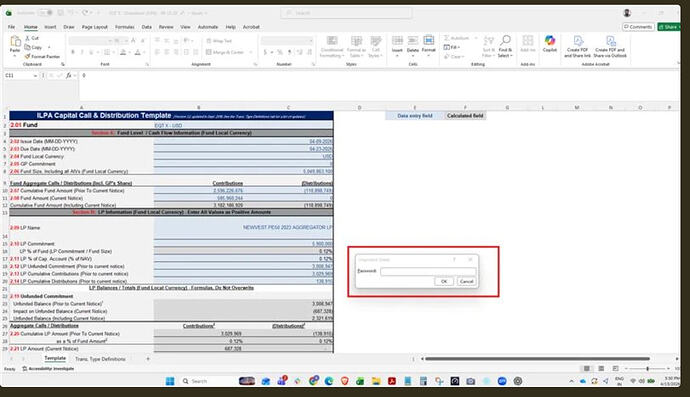Open the Windows Start menu
The width and height of the screenshot is (690, 397).
pos(170,381)
